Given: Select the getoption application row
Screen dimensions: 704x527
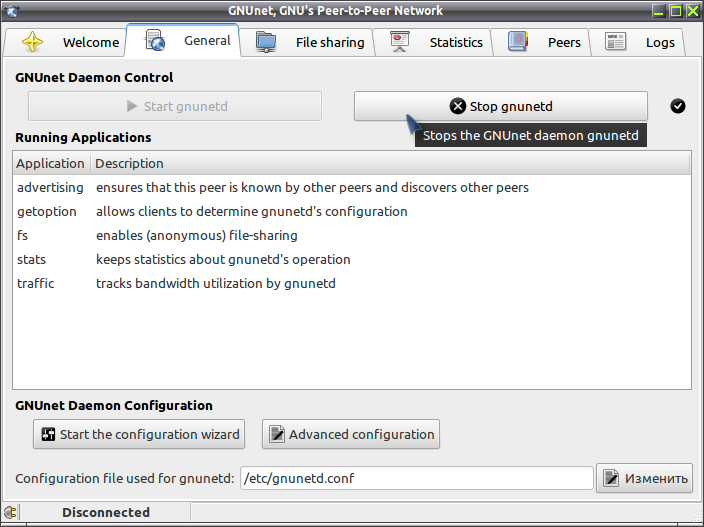Looking at the screenshot, I should tap(352, 211).
